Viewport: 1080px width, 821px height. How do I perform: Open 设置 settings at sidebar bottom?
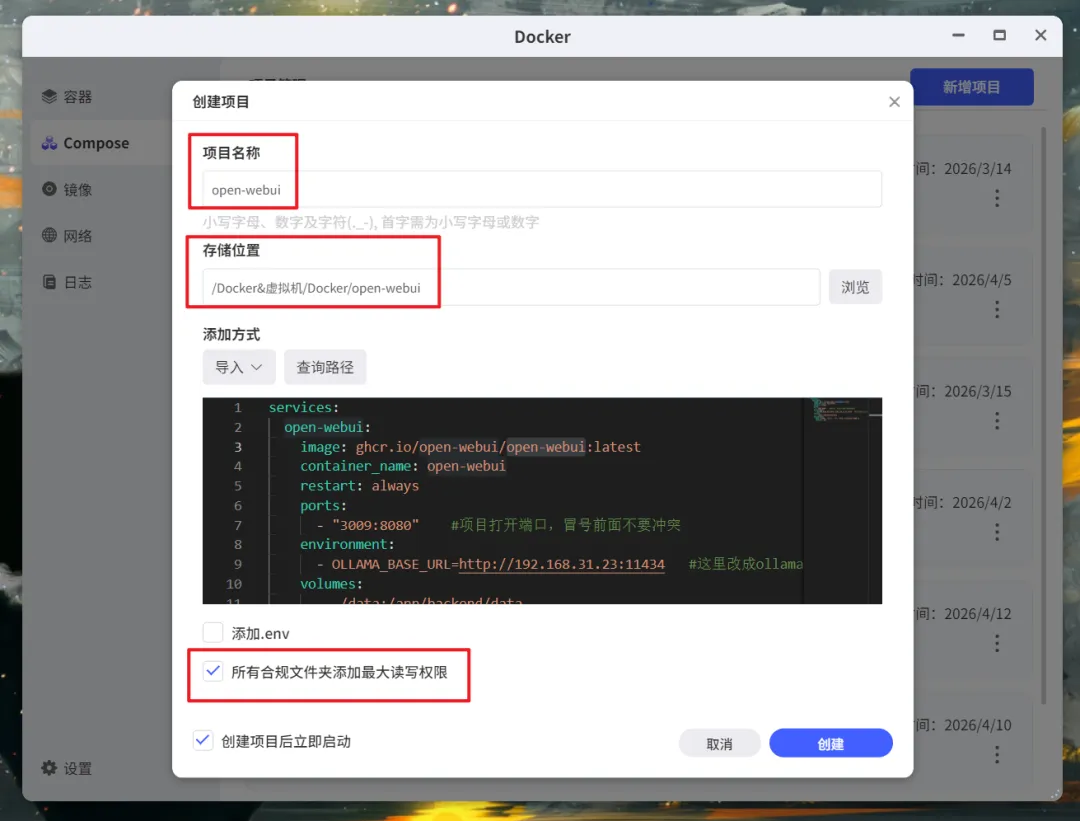[x=67, y=768]
